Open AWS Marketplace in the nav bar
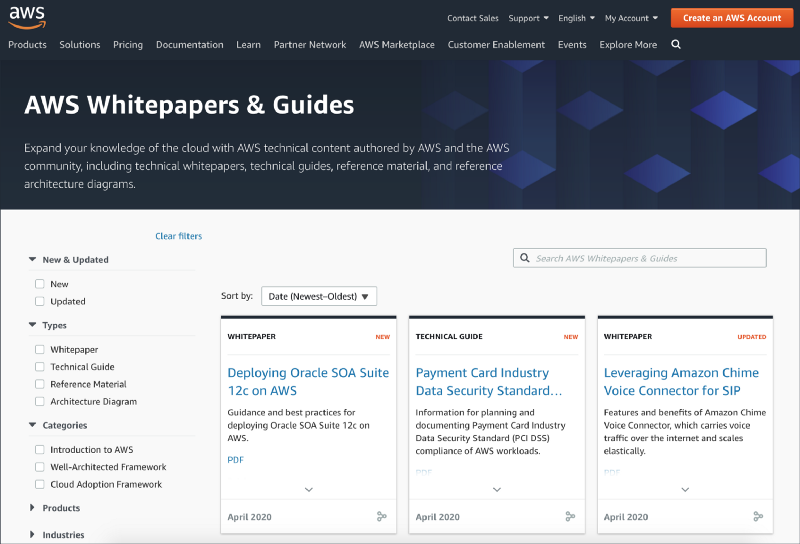This screenshot has height=544, width=800. pyautogui.click(x=397, y=44)
